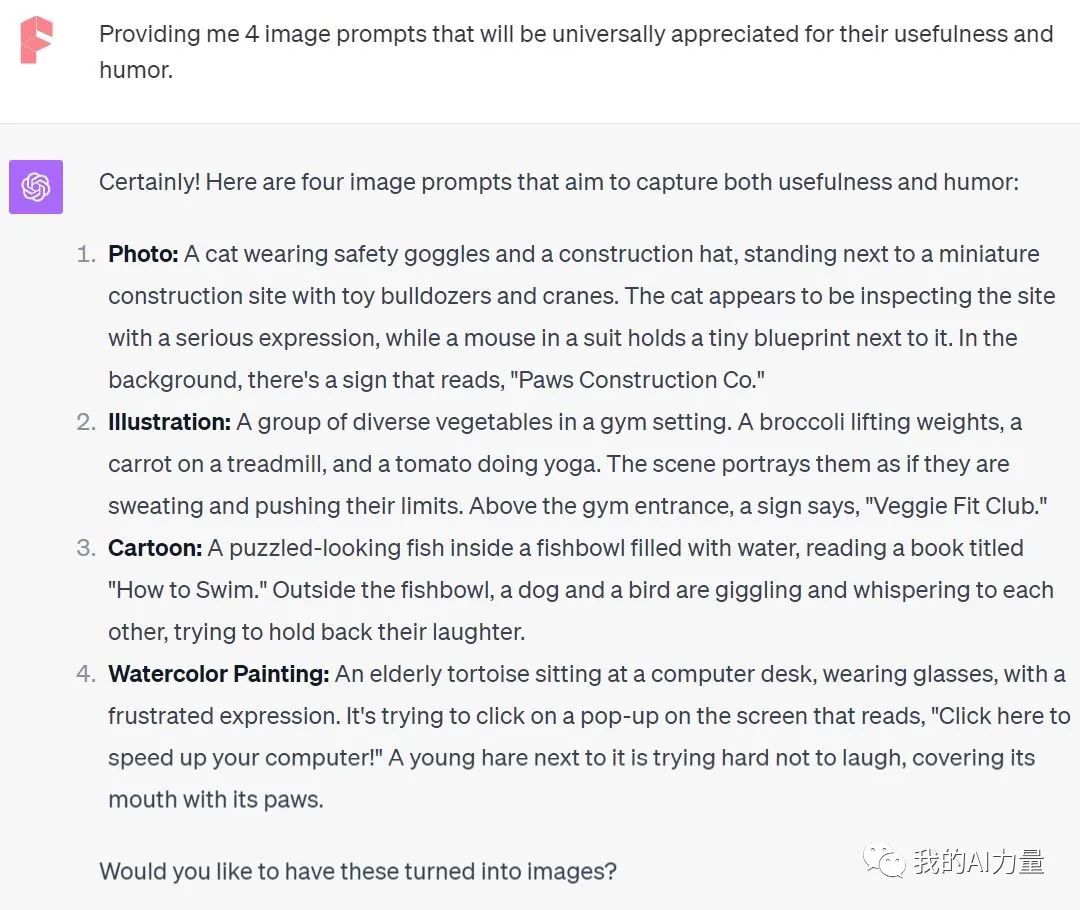The width and height of the screenshot is (1080, 910).
Task: Click the user prompt about 4 image prompts
Action: point(575,52)
